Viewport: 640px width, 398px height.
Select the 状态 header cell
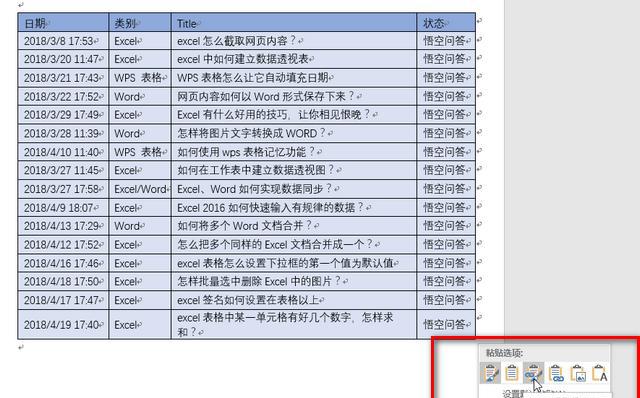tap(446, 22)
